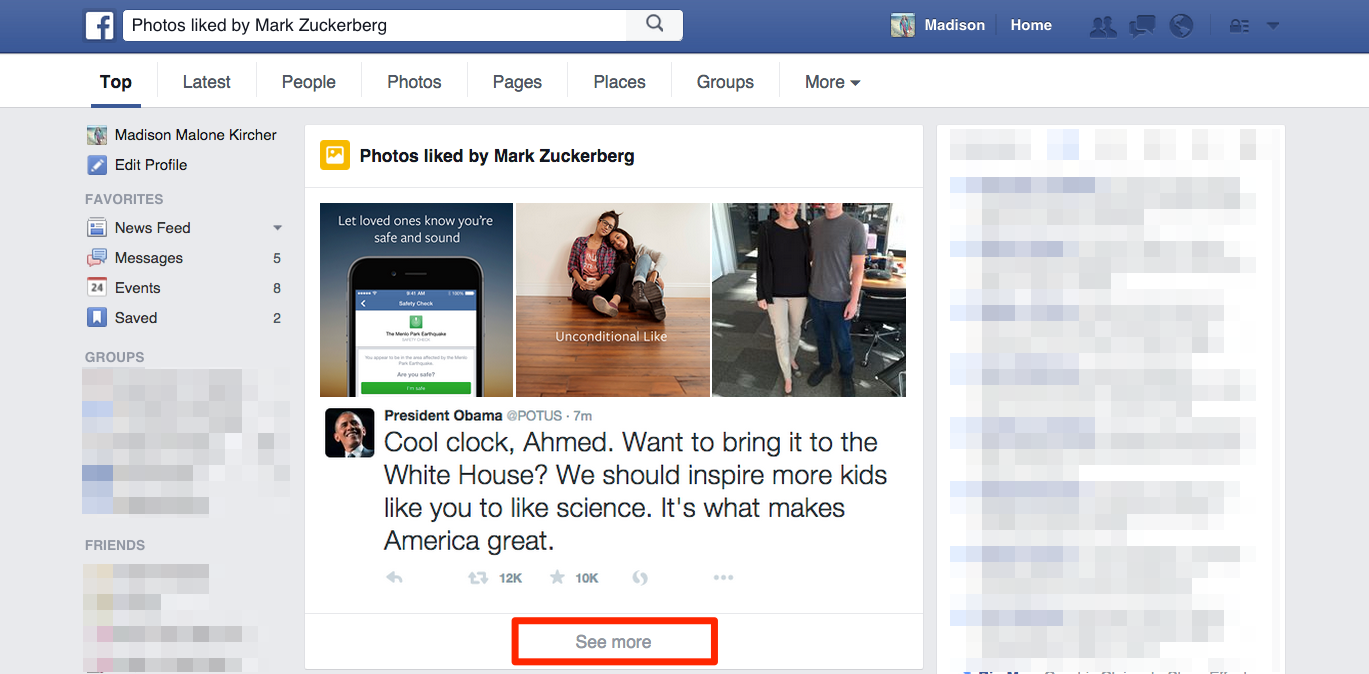Click the See more button
The image size is (1369, 674).
(x=613, y=641)
